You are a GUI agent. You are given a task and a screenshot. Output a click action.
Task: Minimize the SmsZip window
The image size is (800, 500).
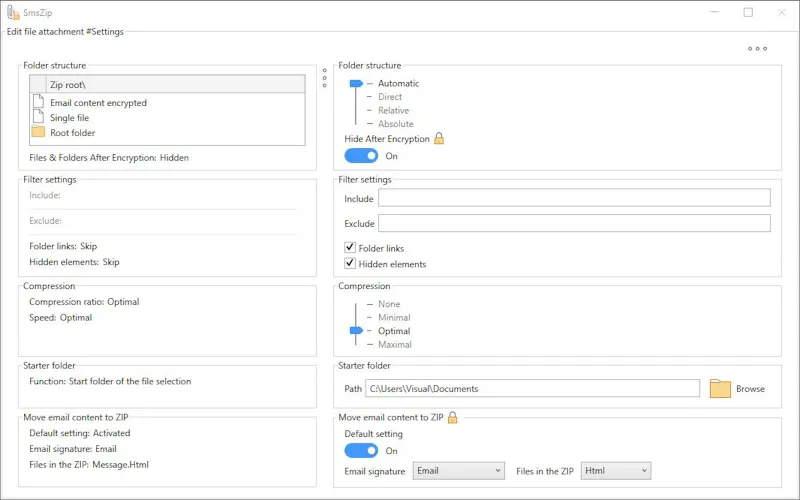pos(714,12)
